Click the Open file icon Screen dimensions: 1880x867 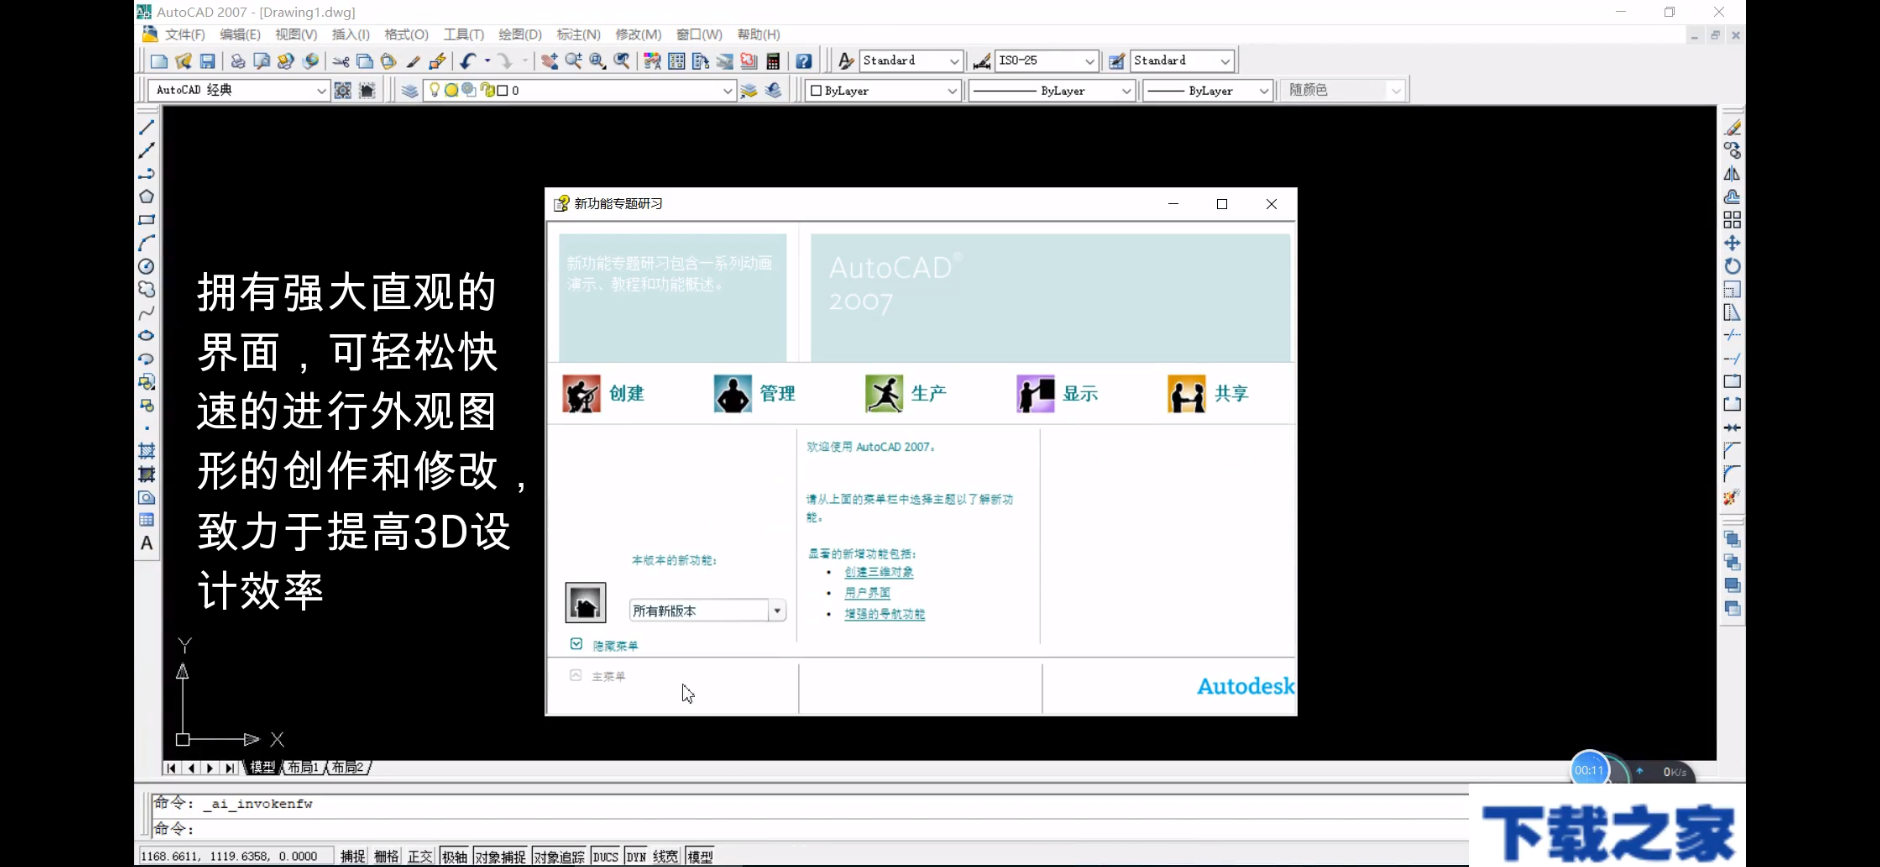[183, 61]
